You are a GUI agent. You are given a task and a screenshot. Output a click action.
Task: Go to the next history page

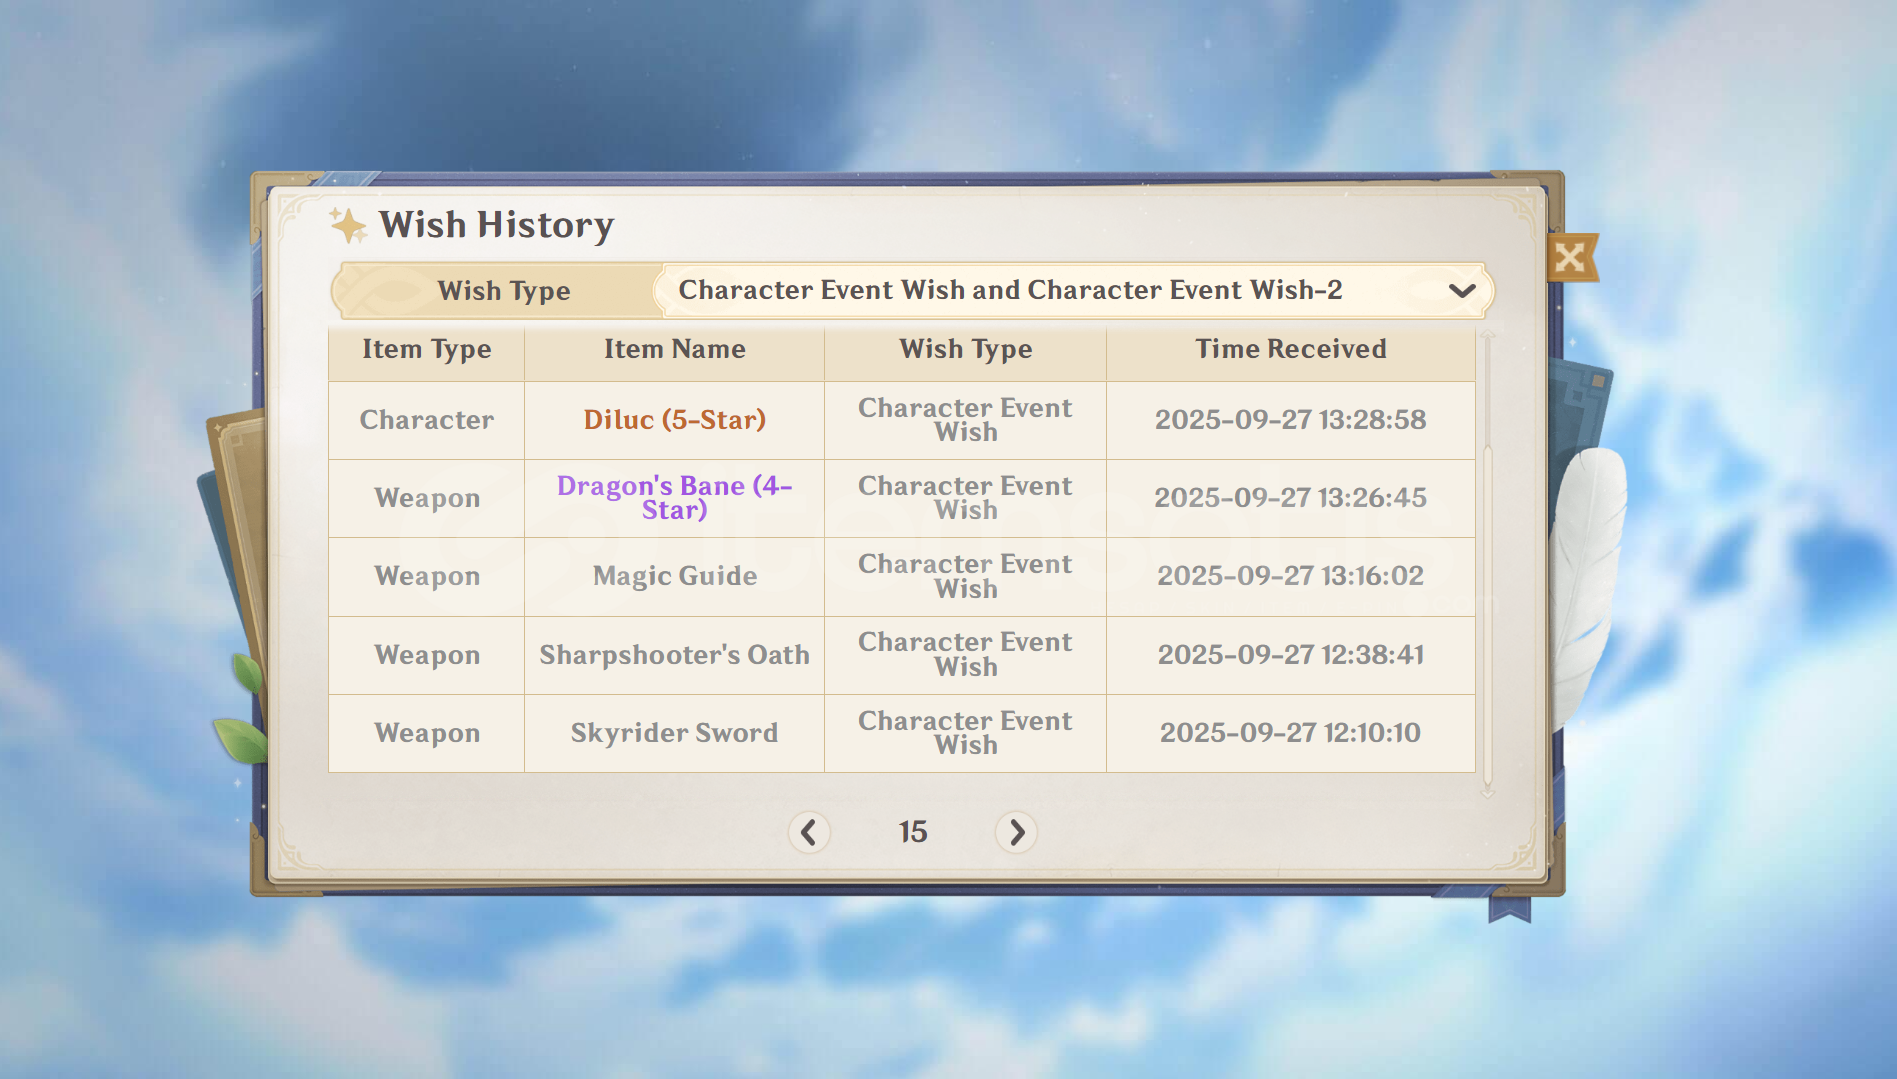(x=1016, y=832)
